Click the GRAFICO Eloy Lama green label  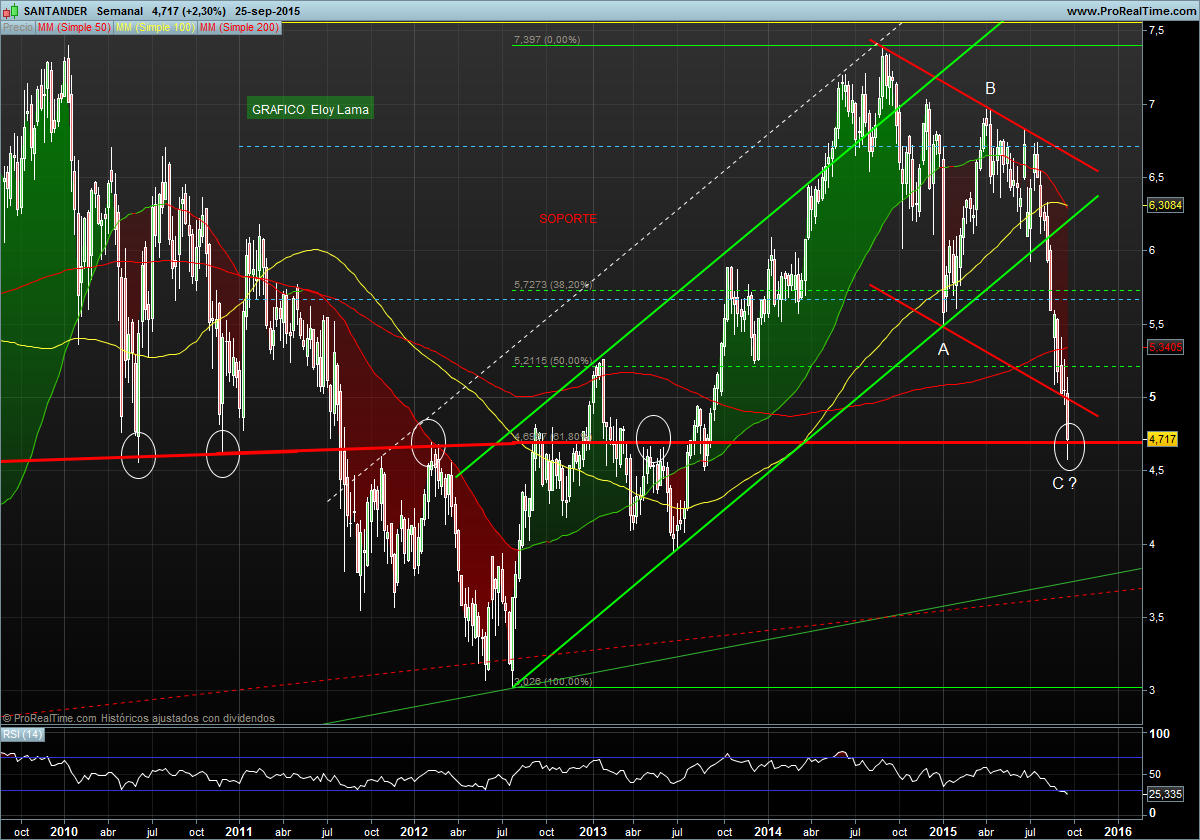point(310,109)
